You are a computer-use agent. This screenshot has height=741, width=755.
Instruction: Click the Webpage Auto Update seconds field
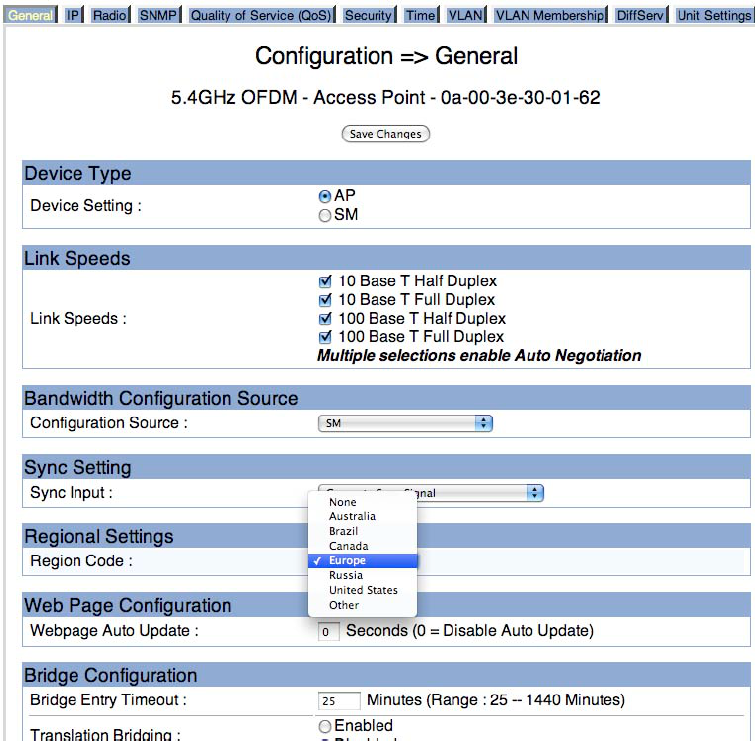pos(328,632)
